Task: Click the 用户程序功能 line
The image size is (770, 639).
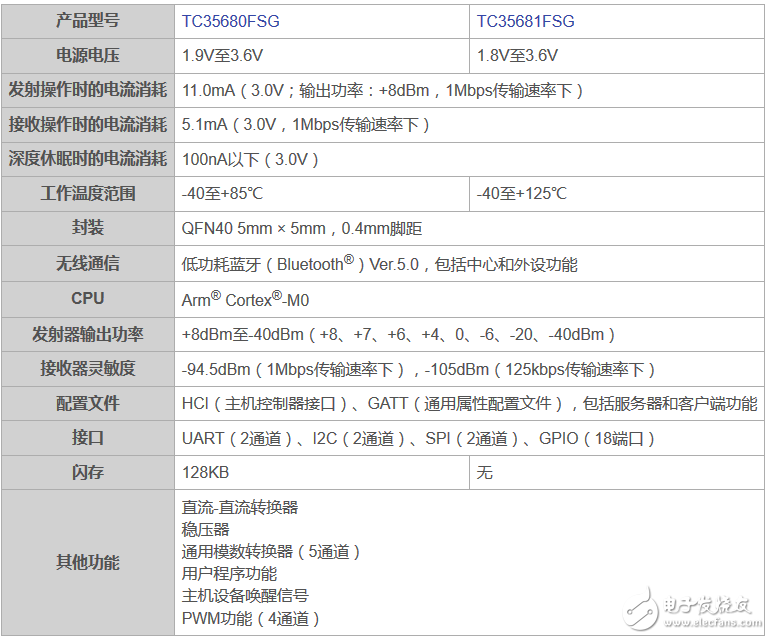Action: point(229,574)
